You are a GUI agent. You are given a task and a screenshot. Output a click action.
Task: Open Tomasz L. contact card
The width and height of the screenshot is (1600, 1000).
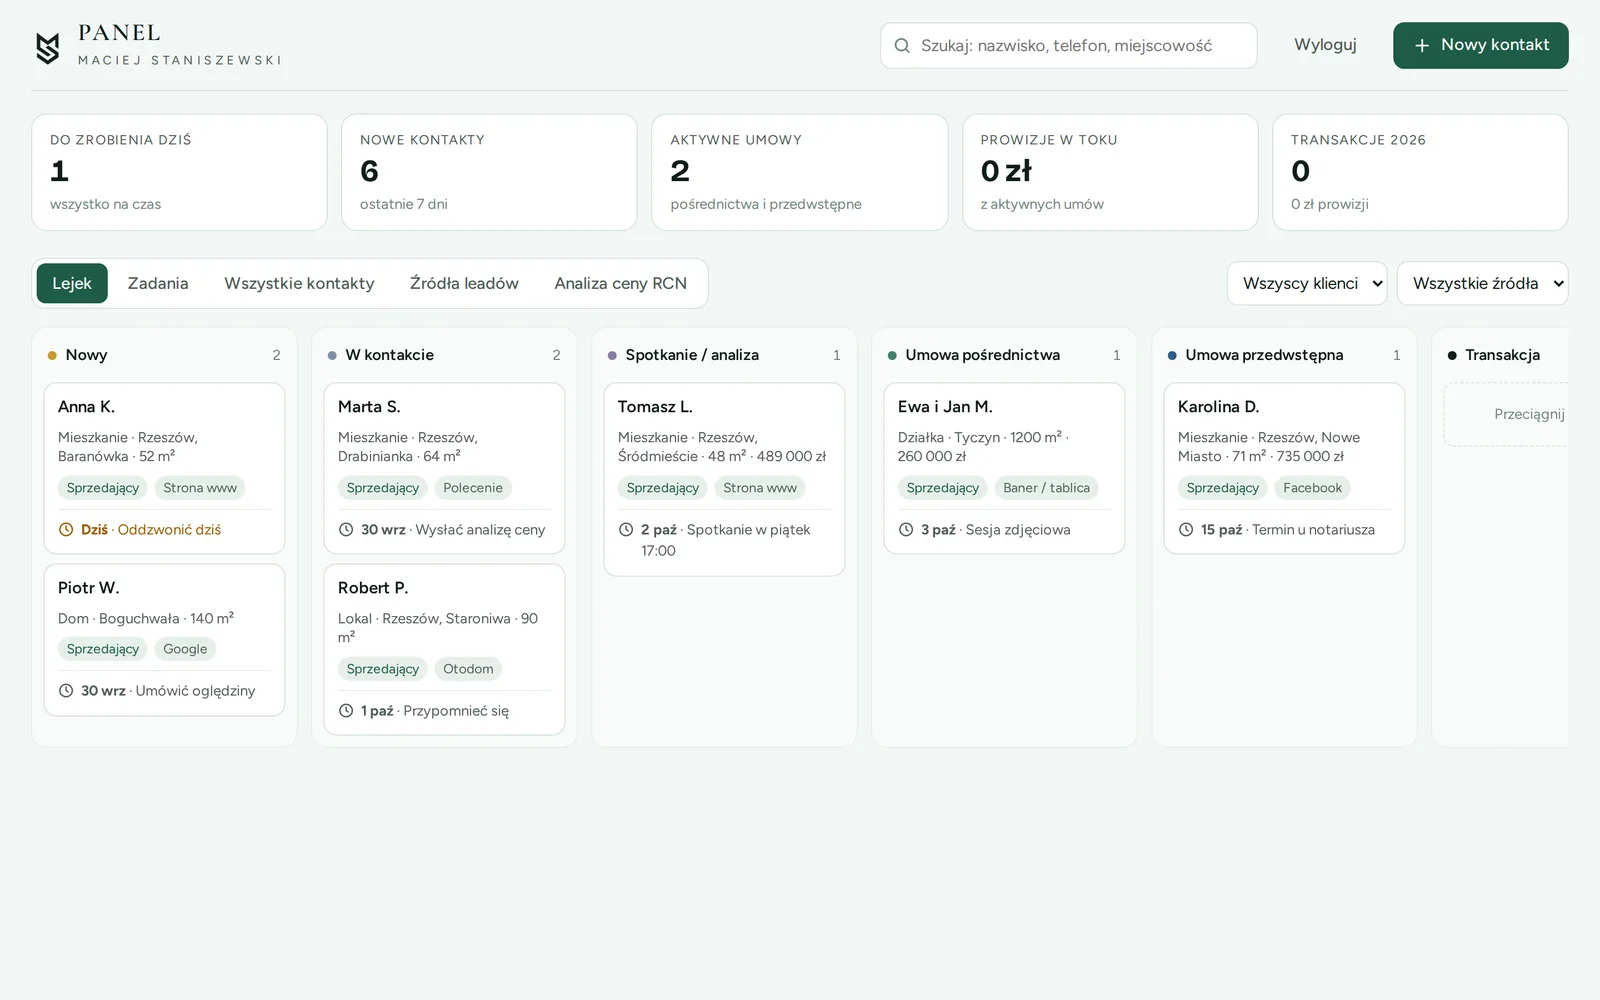724,479
